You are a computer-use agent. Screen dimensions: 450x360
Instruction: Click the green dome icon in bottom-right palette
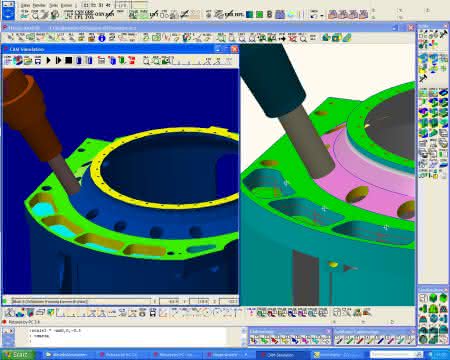(x=433, y=309)
